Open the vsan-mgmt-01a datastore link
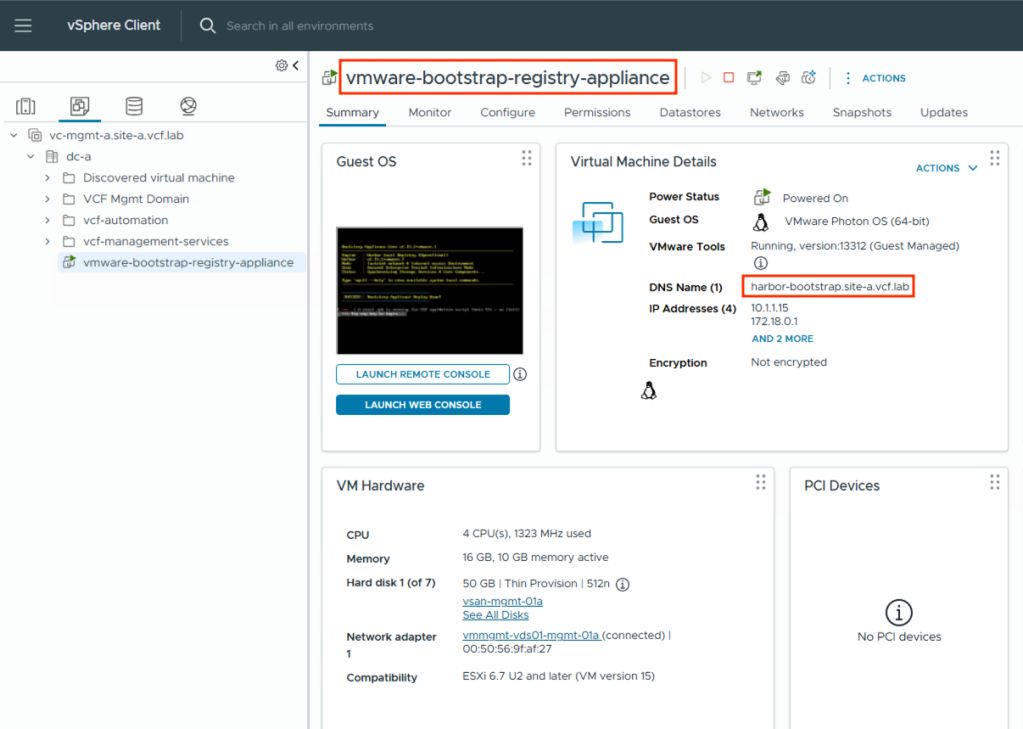Viewport: 1023px width, 729px height. click(x=502, y=601)
